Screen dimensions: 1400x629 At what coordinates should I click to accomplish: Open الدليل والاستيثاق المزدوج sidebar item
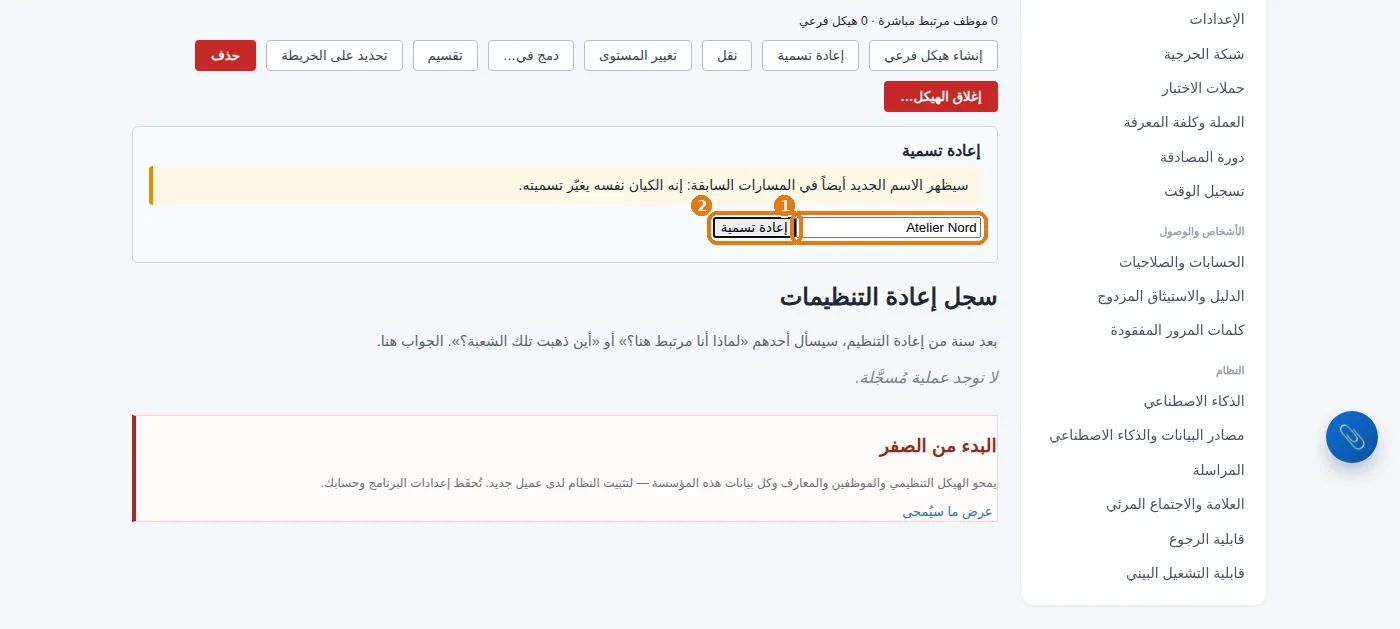[1170, 296]
